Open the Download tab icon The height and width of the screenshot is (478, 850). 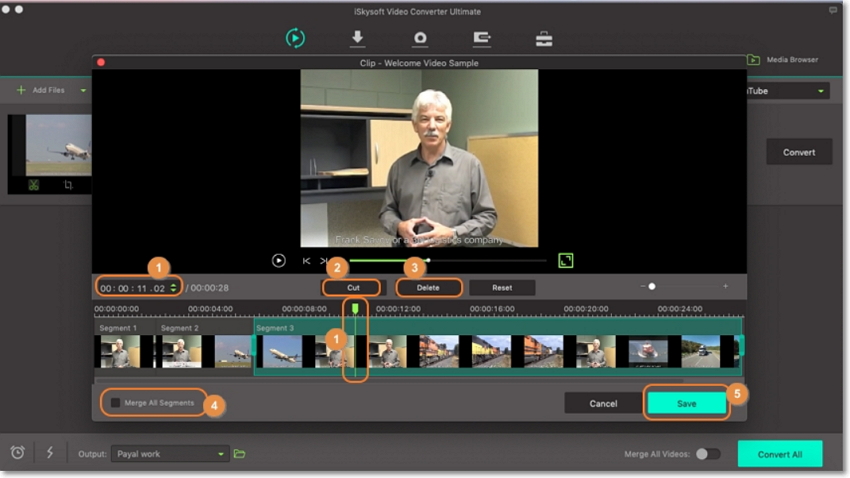pyautogui.click(x=357, y=38)
